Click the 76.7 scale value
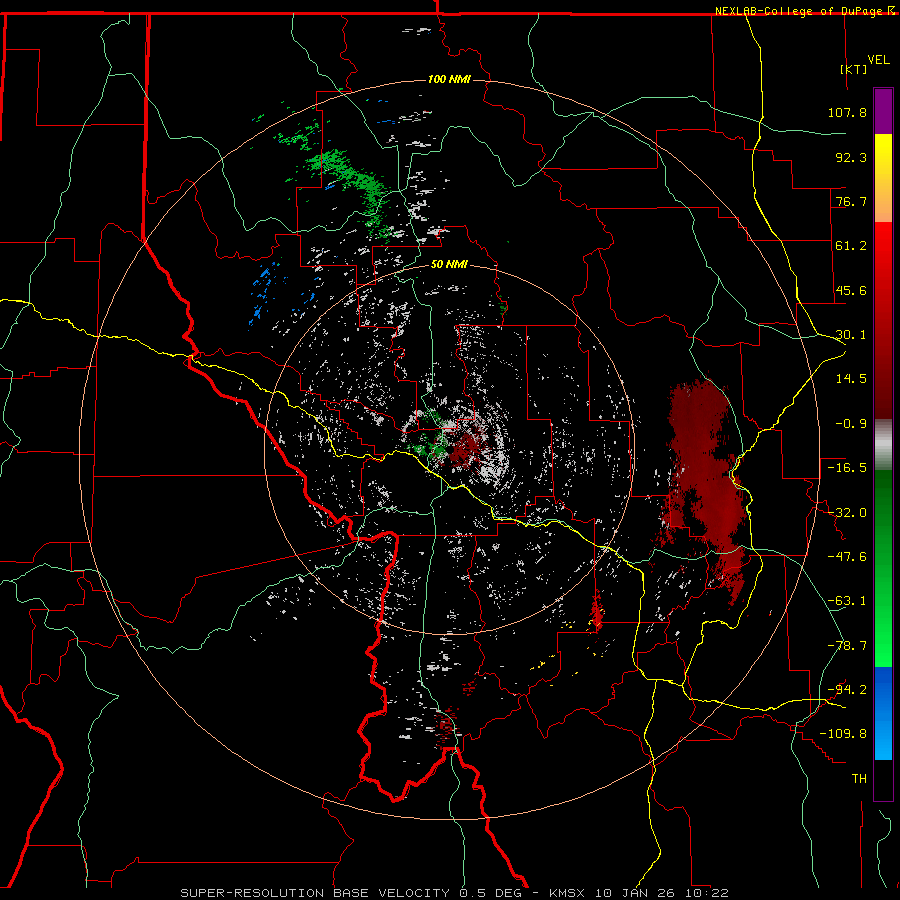The height and width of the screenshot is (900, 900). point(851,201)
